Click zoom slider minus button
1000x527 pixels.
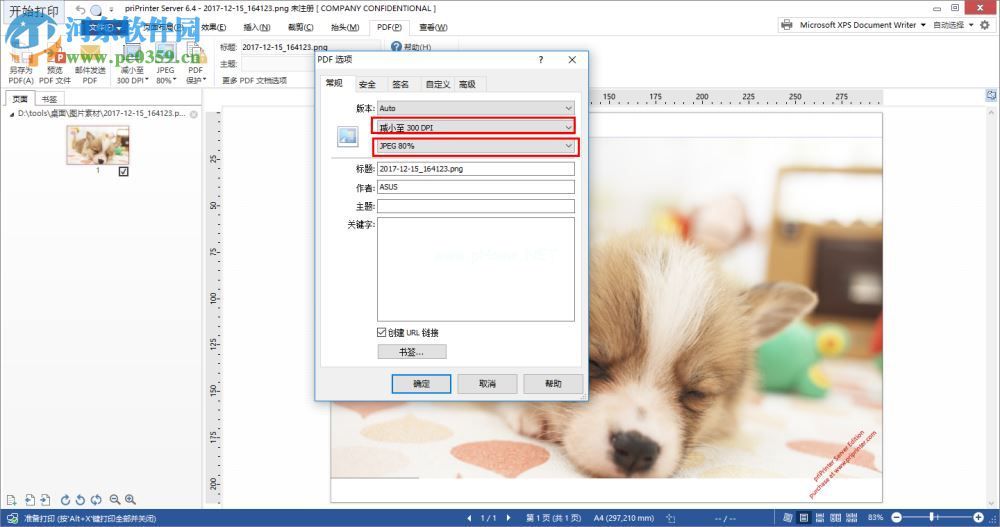896,517
